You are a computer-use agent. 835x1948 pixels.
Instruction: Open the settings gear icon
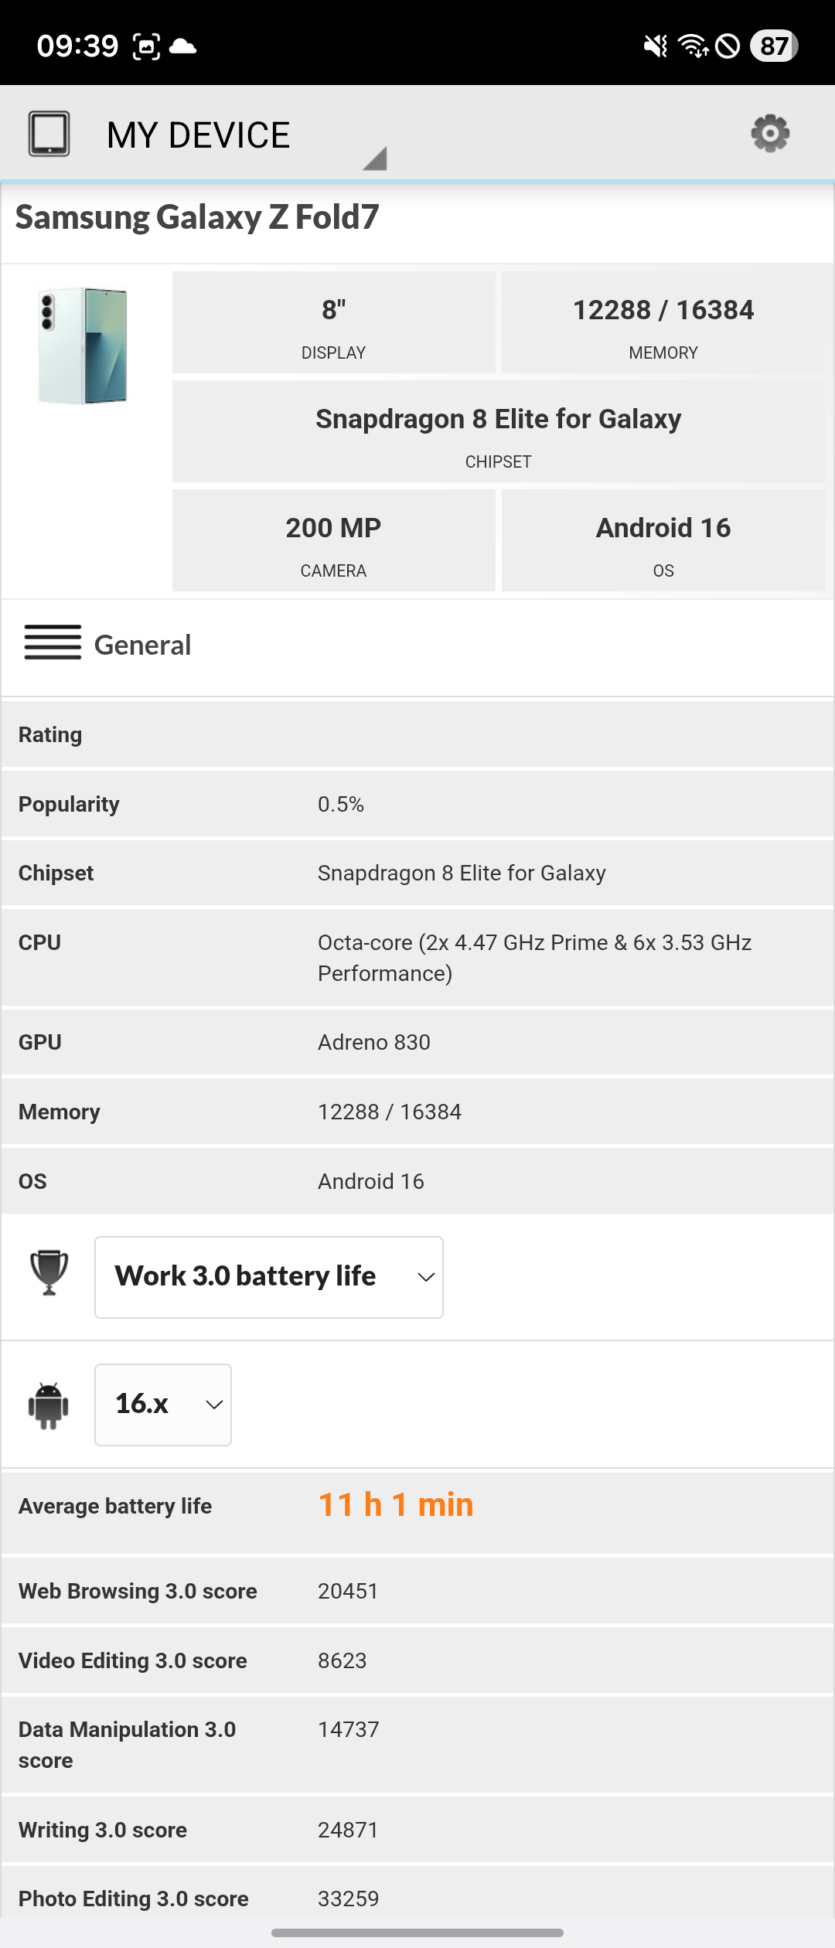[770, 133]
